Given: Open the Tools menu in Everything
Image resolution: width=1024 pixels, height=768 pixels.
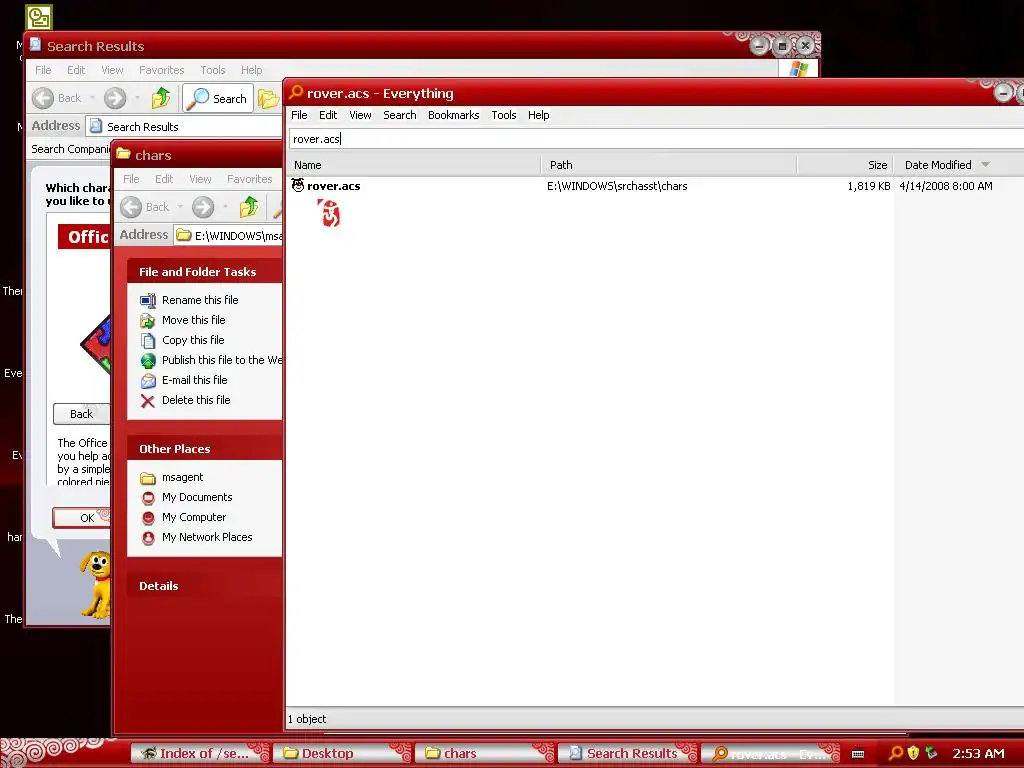Looking at the screenshot, I should tap(504, 115).
